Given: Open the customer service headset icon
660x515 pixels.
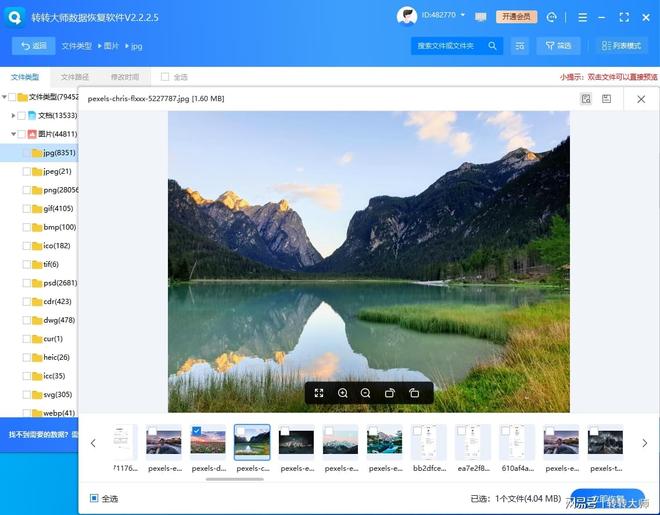Looking at the screenshot, I should pos(551,17).
